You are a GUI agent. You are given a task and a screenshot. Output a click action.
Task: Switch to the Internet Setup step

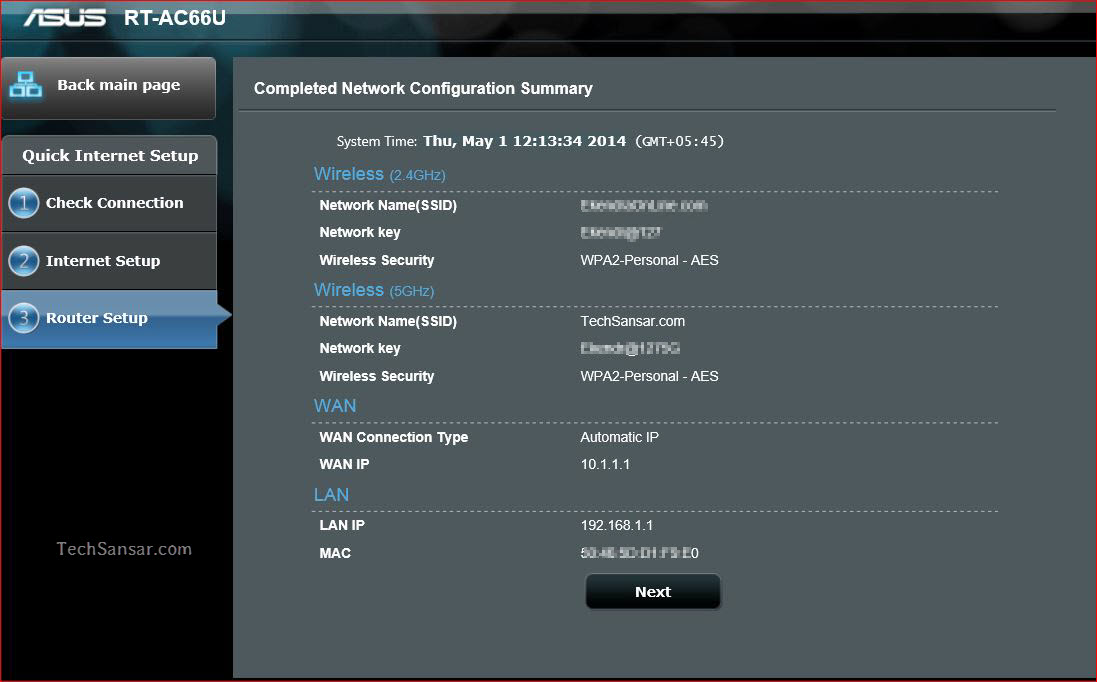point(101,261)
